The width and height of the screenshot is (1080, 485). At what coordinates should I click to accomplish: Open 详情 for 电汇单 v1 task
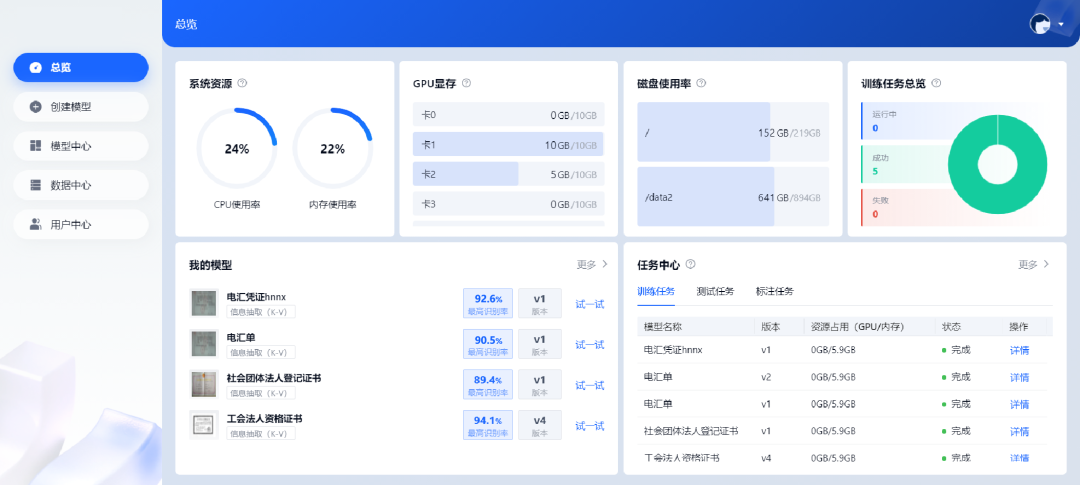click(x=1019, y=404)
